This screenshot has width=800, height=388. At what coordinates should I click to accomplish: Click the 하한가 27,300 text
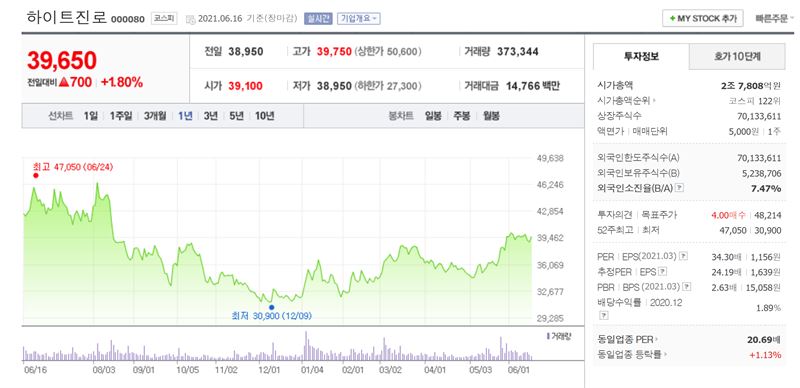(388, 86)
